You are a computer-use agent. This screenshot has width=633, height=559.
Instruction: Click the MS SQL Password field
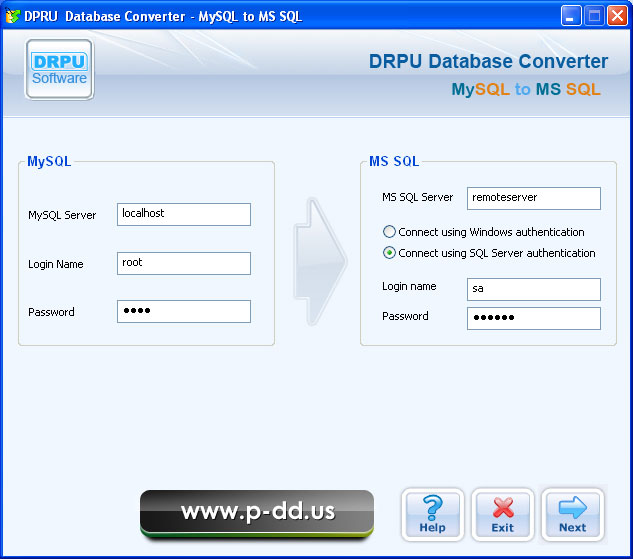534,318
